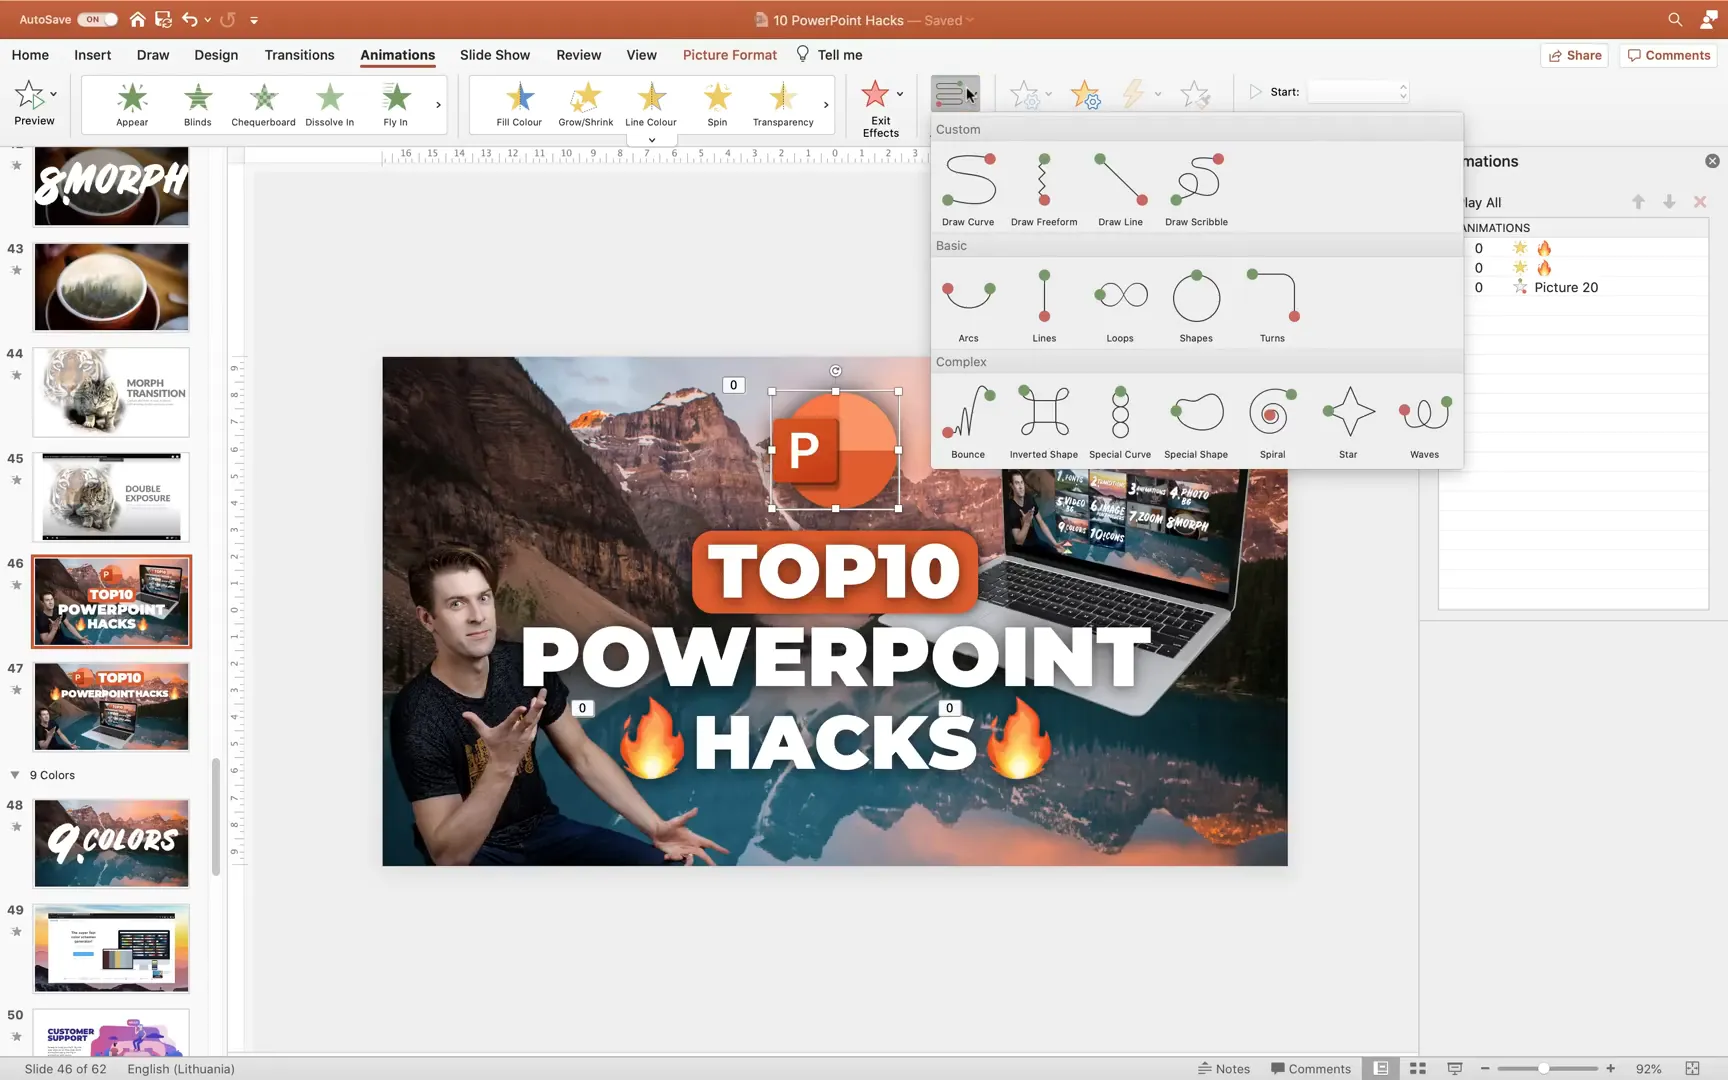Open the Start timing dropdown
The width and height of the screenshot is (1728, 1080).
click(1357, 91)
